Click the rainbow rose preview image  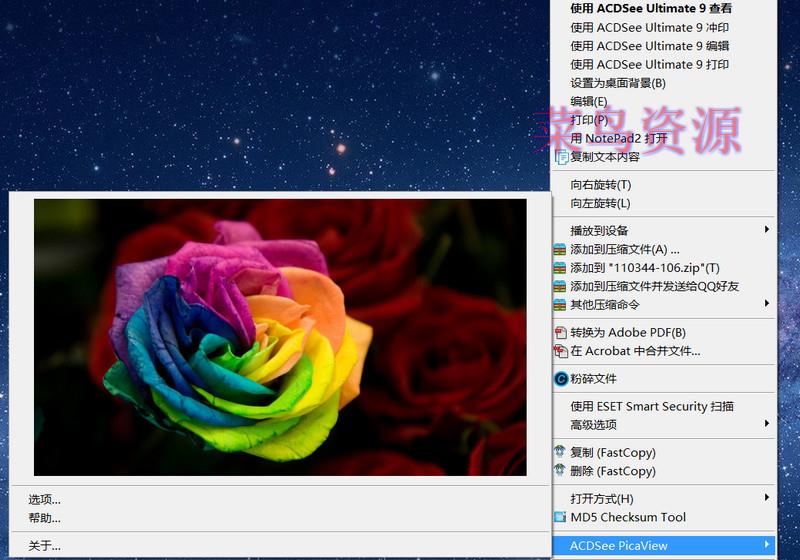(280, 338)
